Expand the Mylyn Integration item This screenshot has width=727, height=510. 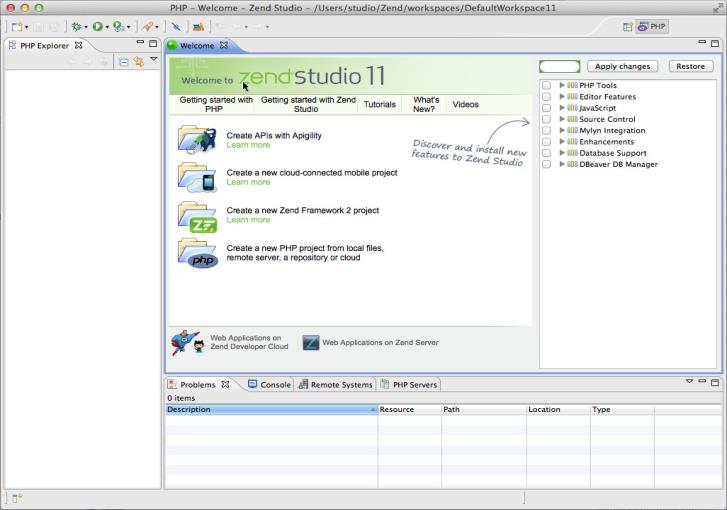tap(562, 130)
